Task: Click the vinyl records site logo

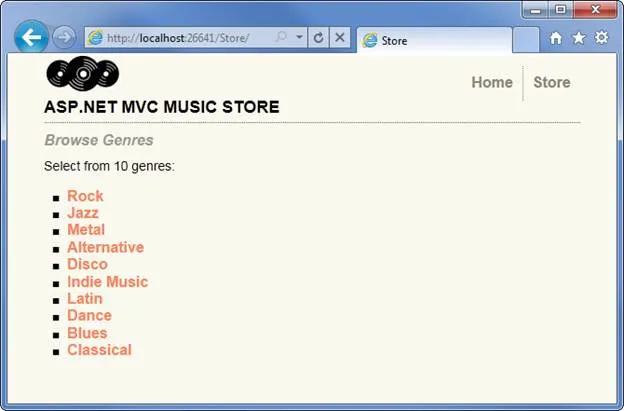Action: (83, 73)
